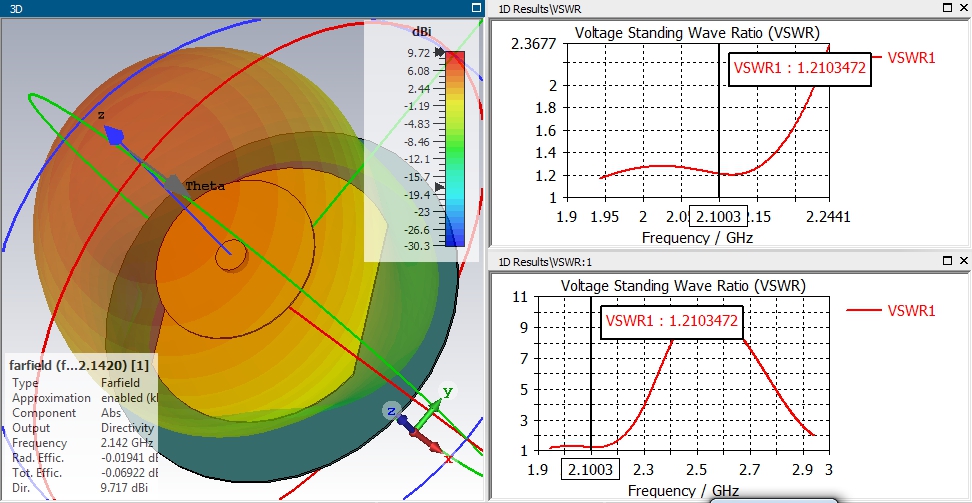Close the 1D Results\VSWR:1 window
Viewport: 972px width, 503px height.
[x=963, y=261]
